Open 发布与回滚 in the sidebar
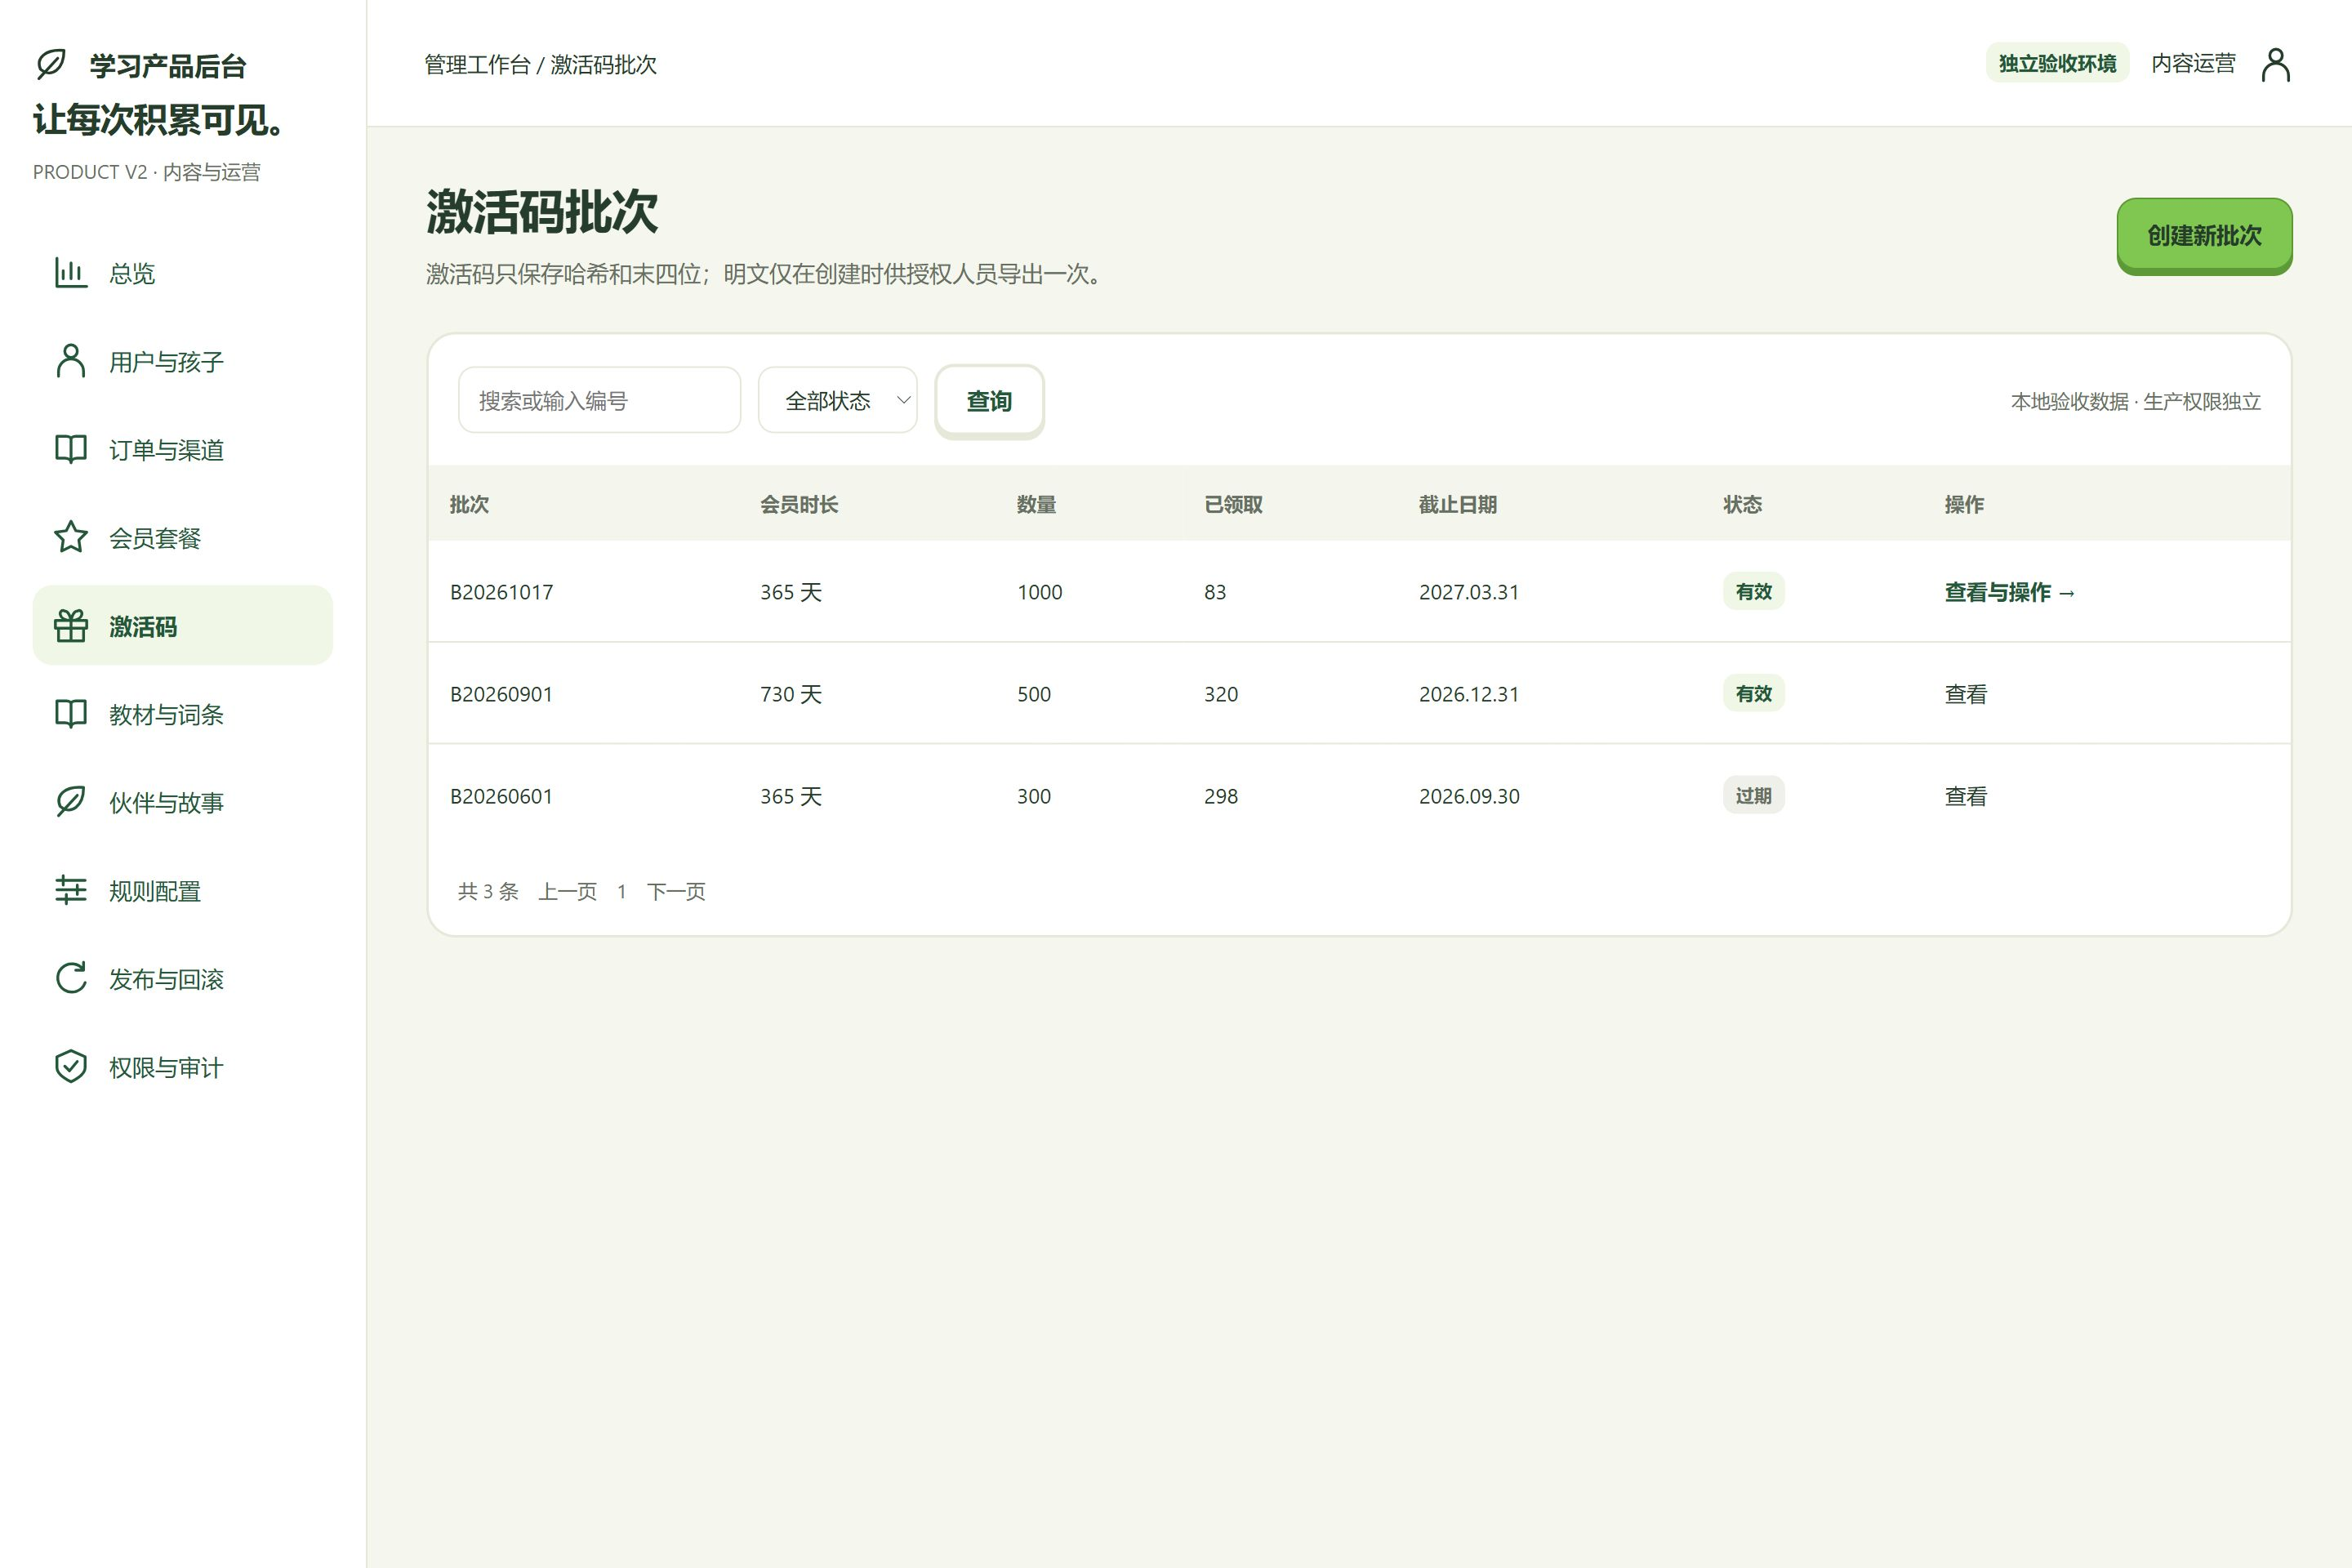This screenshot has height=1568, width=2352. click(183, 979)
